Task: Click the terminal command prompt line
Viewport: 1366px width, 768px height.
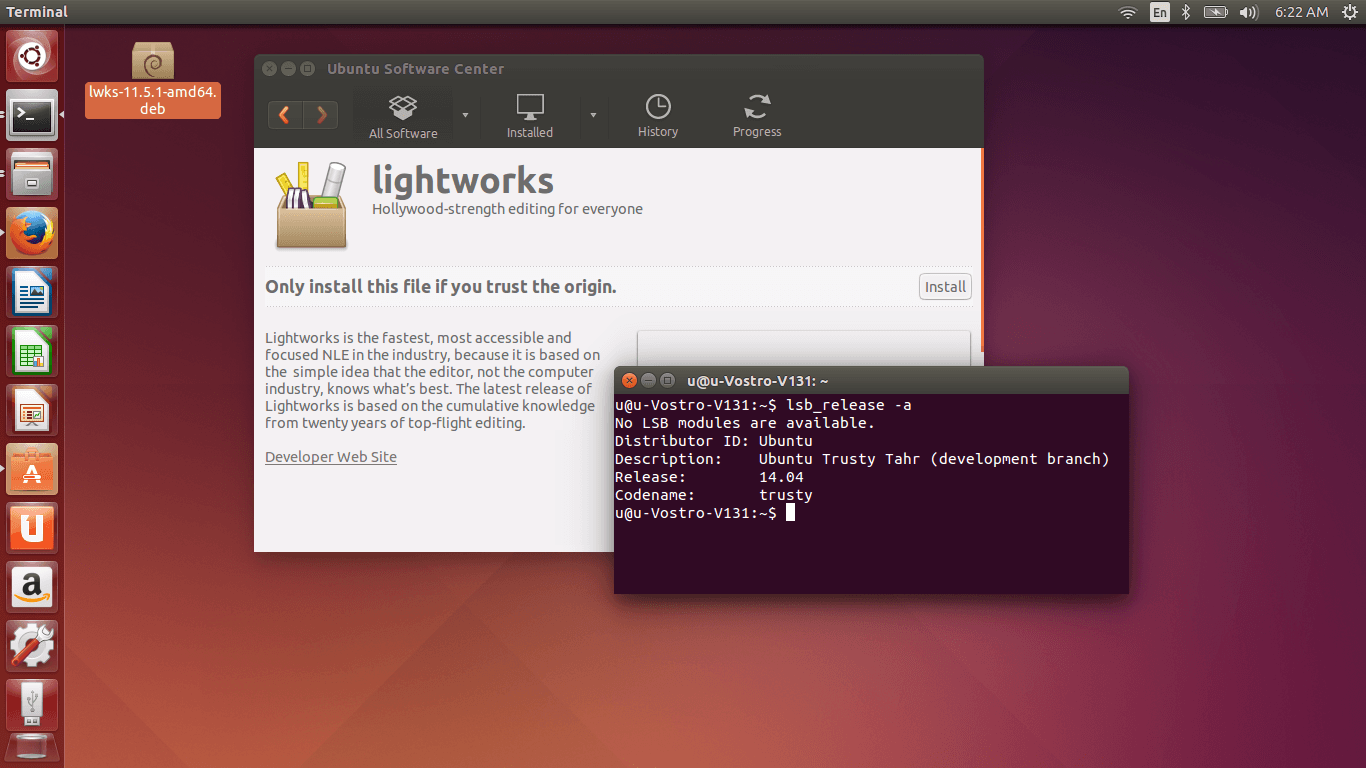Action: (x=705, y=513)
